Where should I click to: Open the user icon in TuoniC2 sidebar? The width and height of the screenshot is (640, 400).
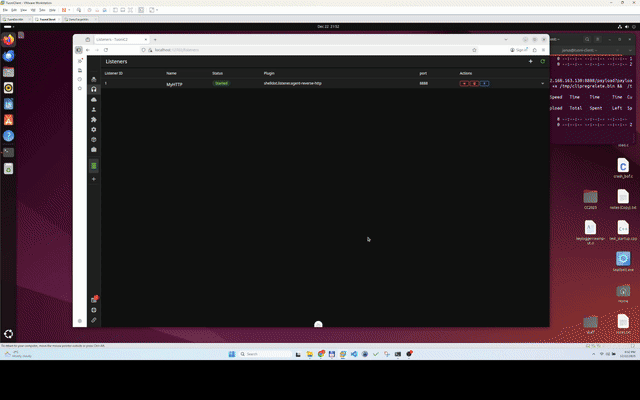94,109
